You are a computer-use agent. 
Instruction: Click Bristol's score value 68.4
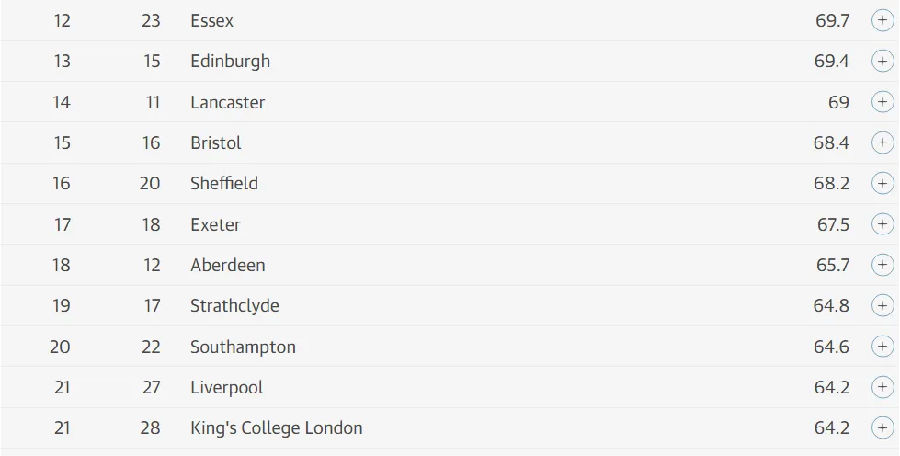tap(831, 143)
